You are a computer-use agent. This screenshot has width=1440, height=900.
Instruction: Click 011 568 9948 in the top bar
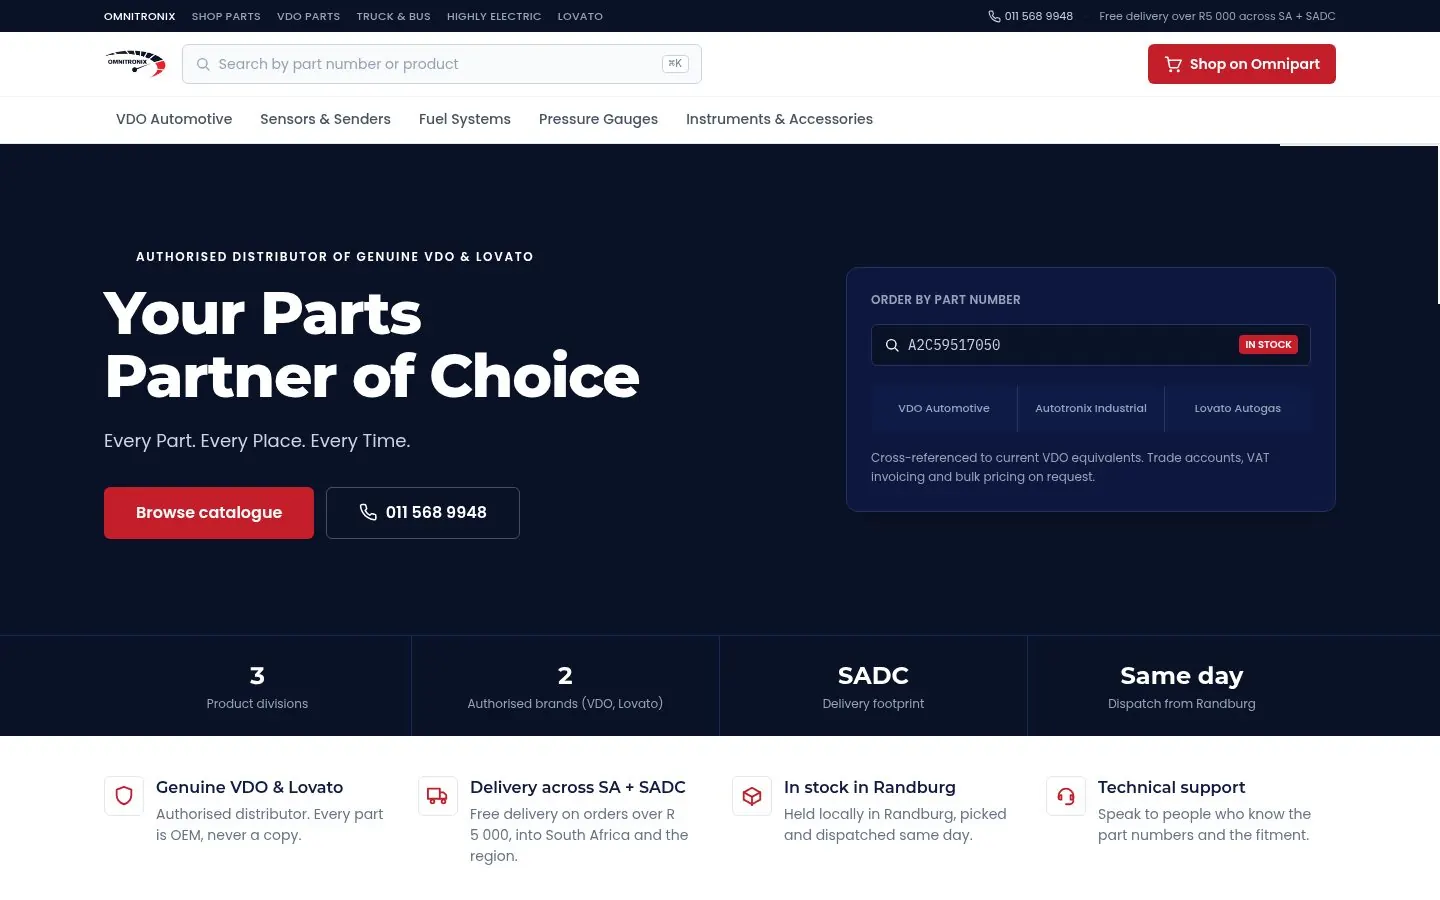click(x=1030, y=16)
